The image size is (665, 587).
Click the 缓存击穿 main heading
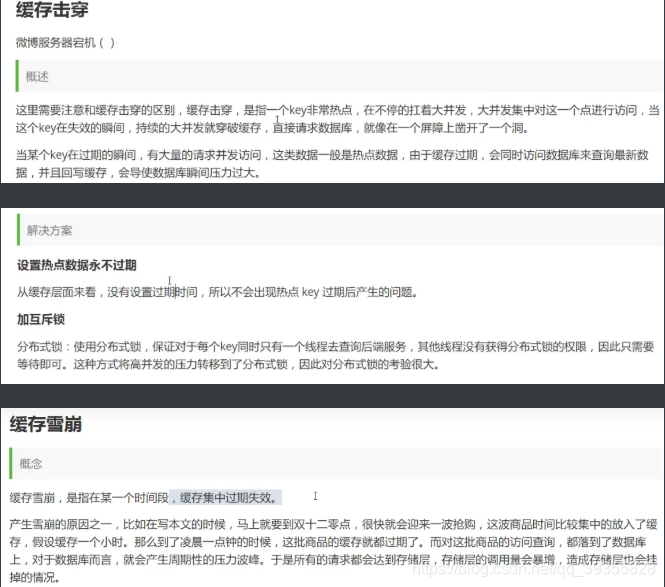click(x=52, y=10)
